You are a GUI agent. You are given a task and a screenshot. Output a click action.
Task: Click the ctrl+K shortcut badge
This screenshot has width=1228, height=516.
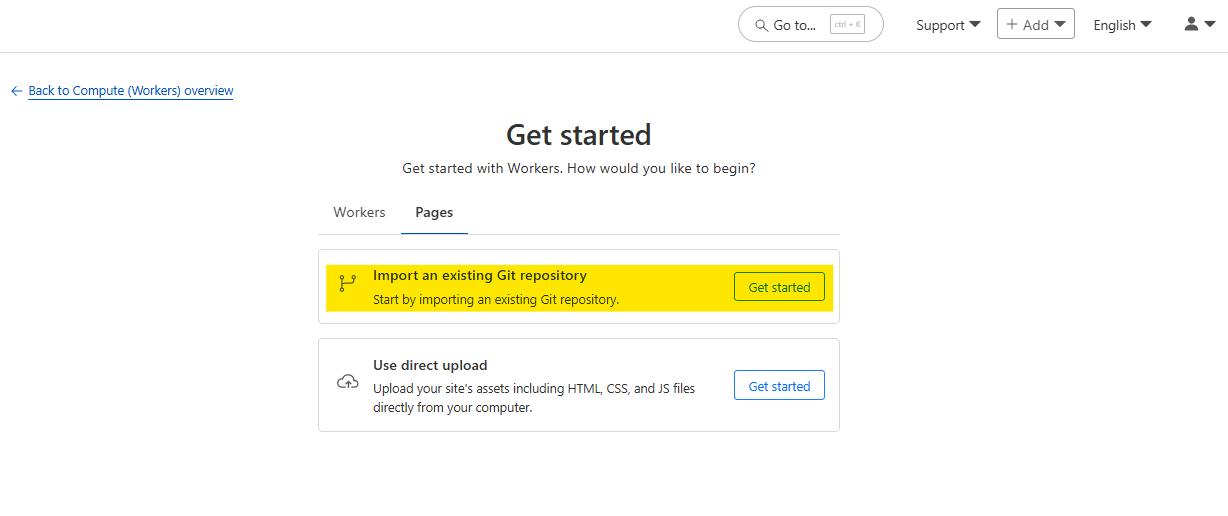(x=846, y=25)
